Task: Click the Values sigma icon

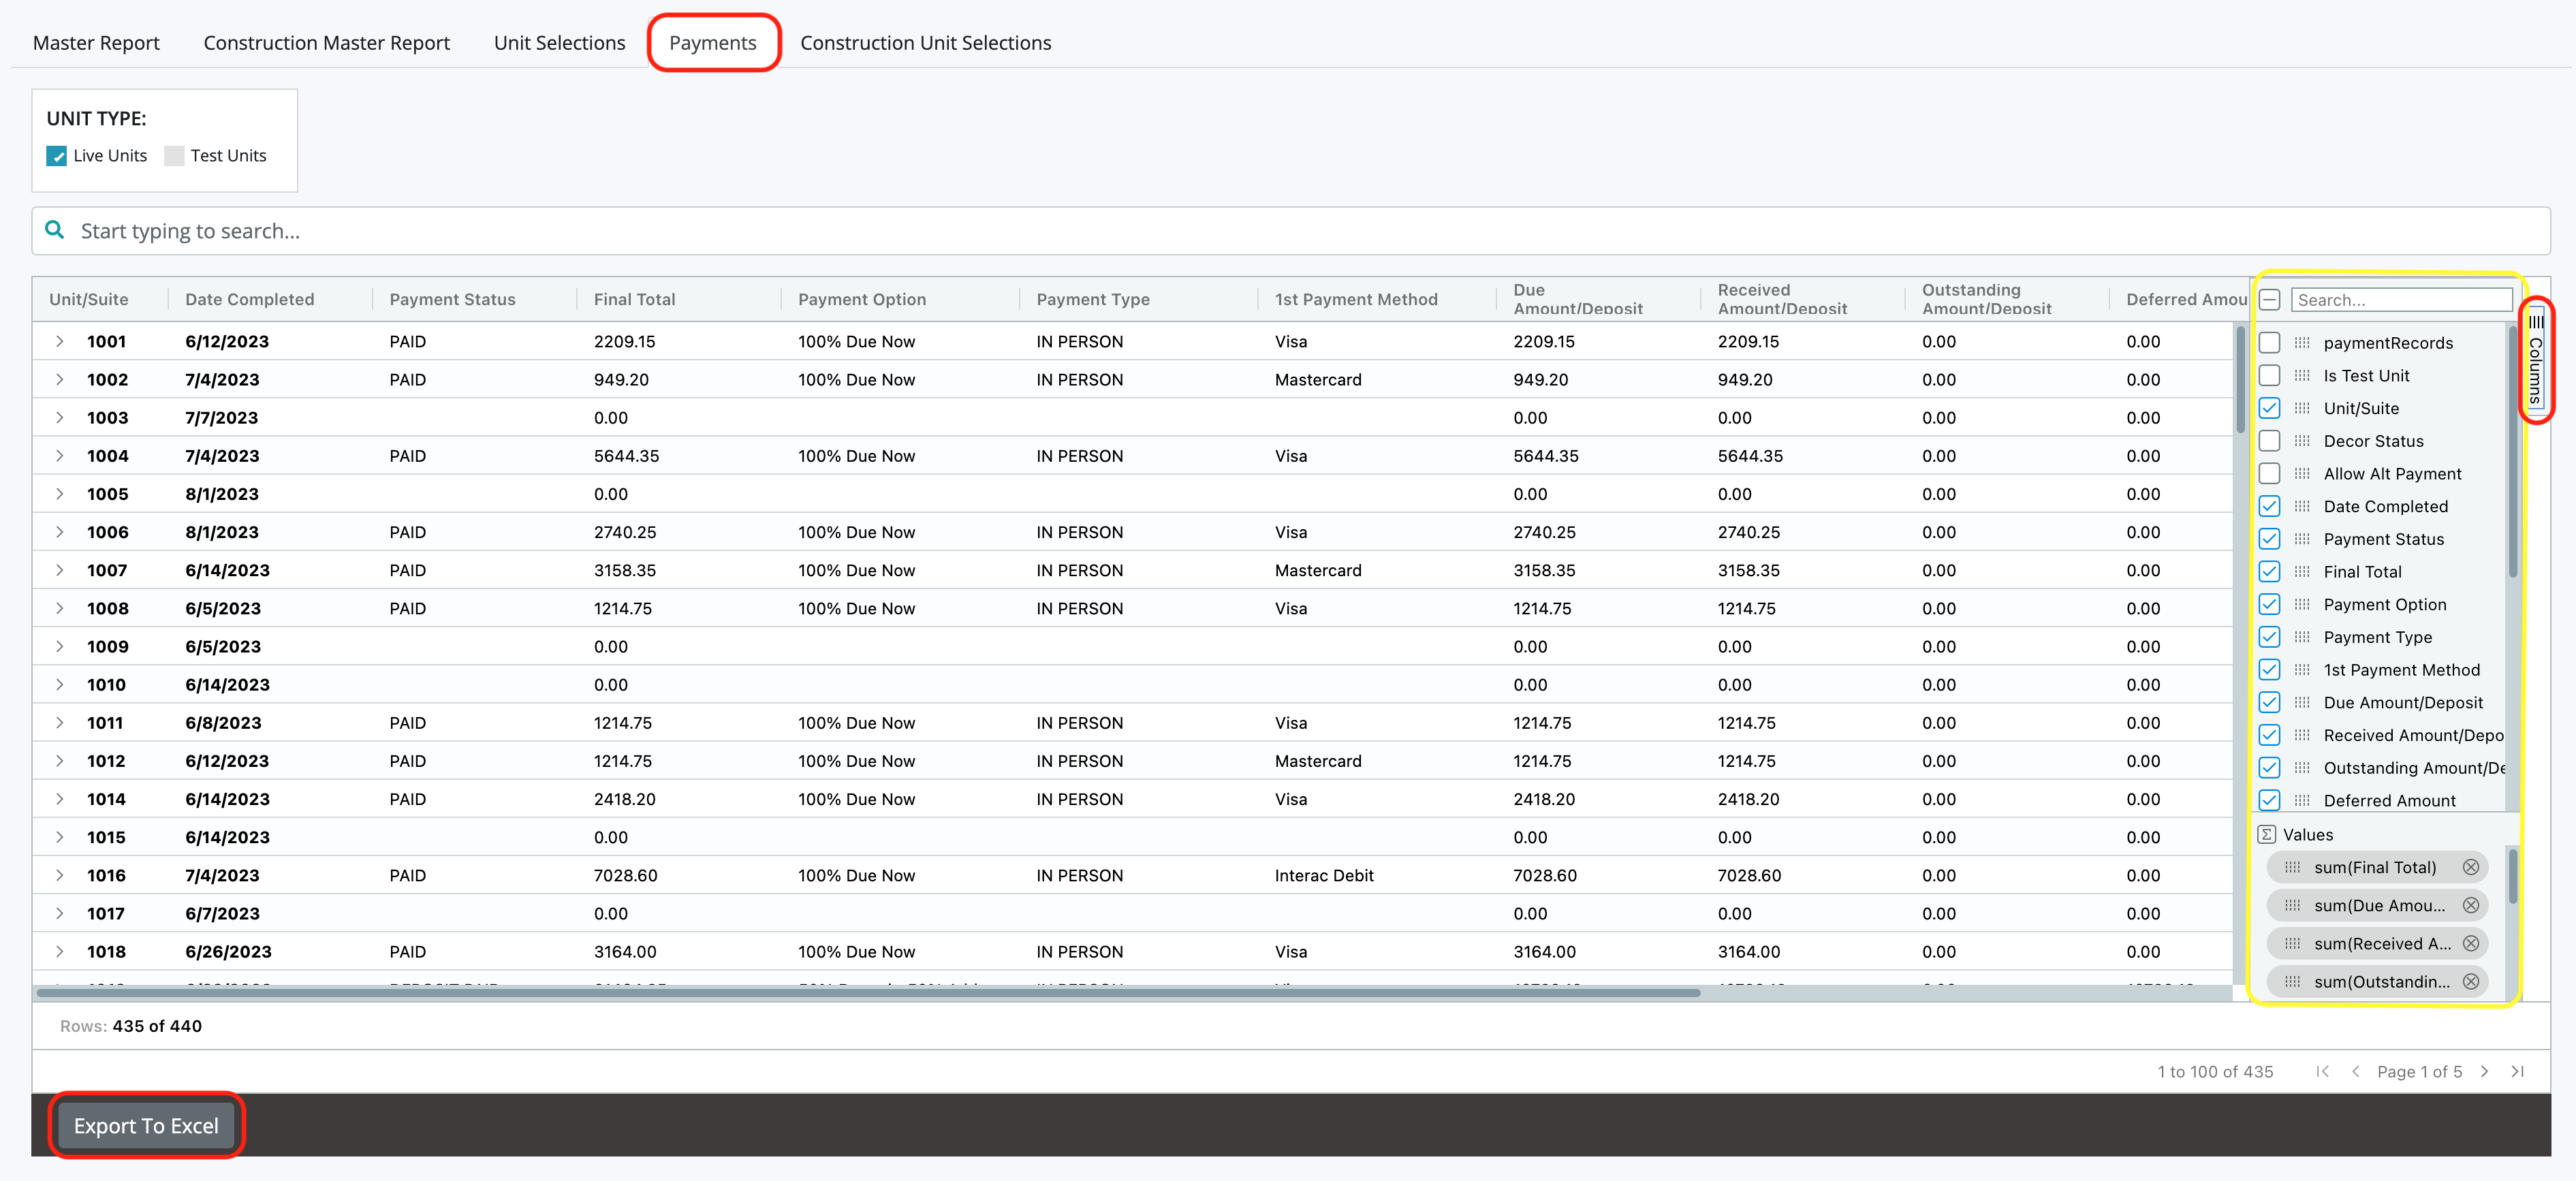Action: (2267, 834)
